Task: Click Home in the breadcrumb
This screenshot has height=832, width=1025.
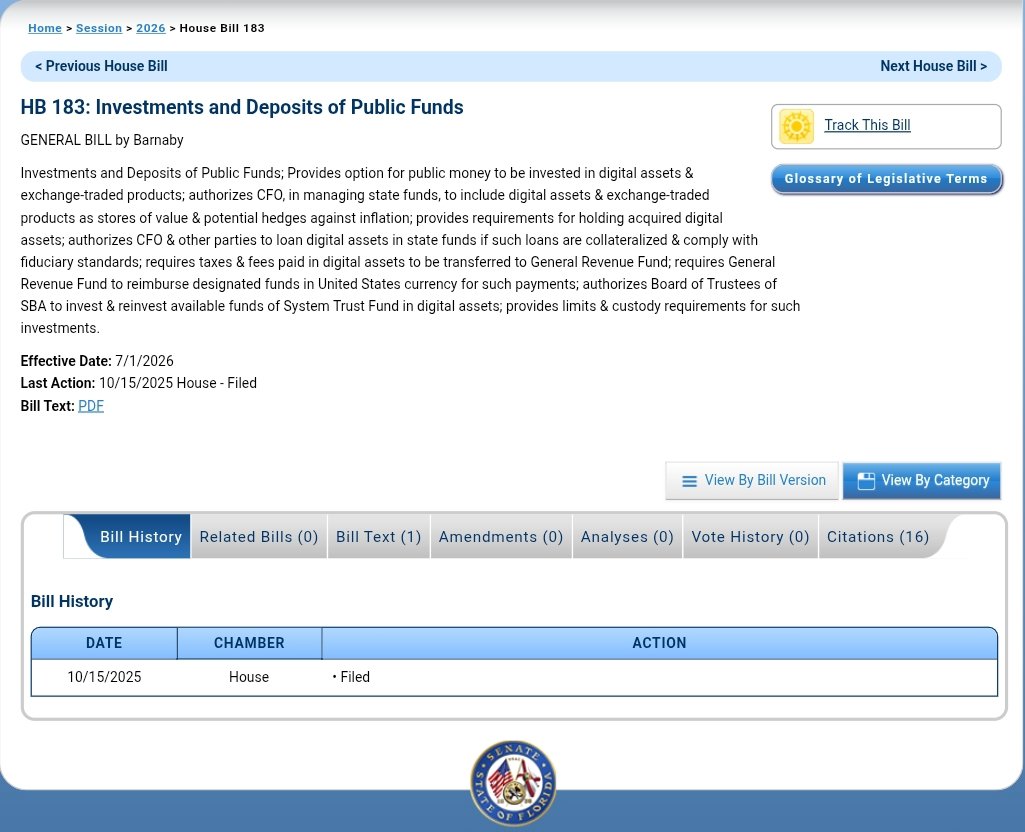Action: tap(44, 28)
